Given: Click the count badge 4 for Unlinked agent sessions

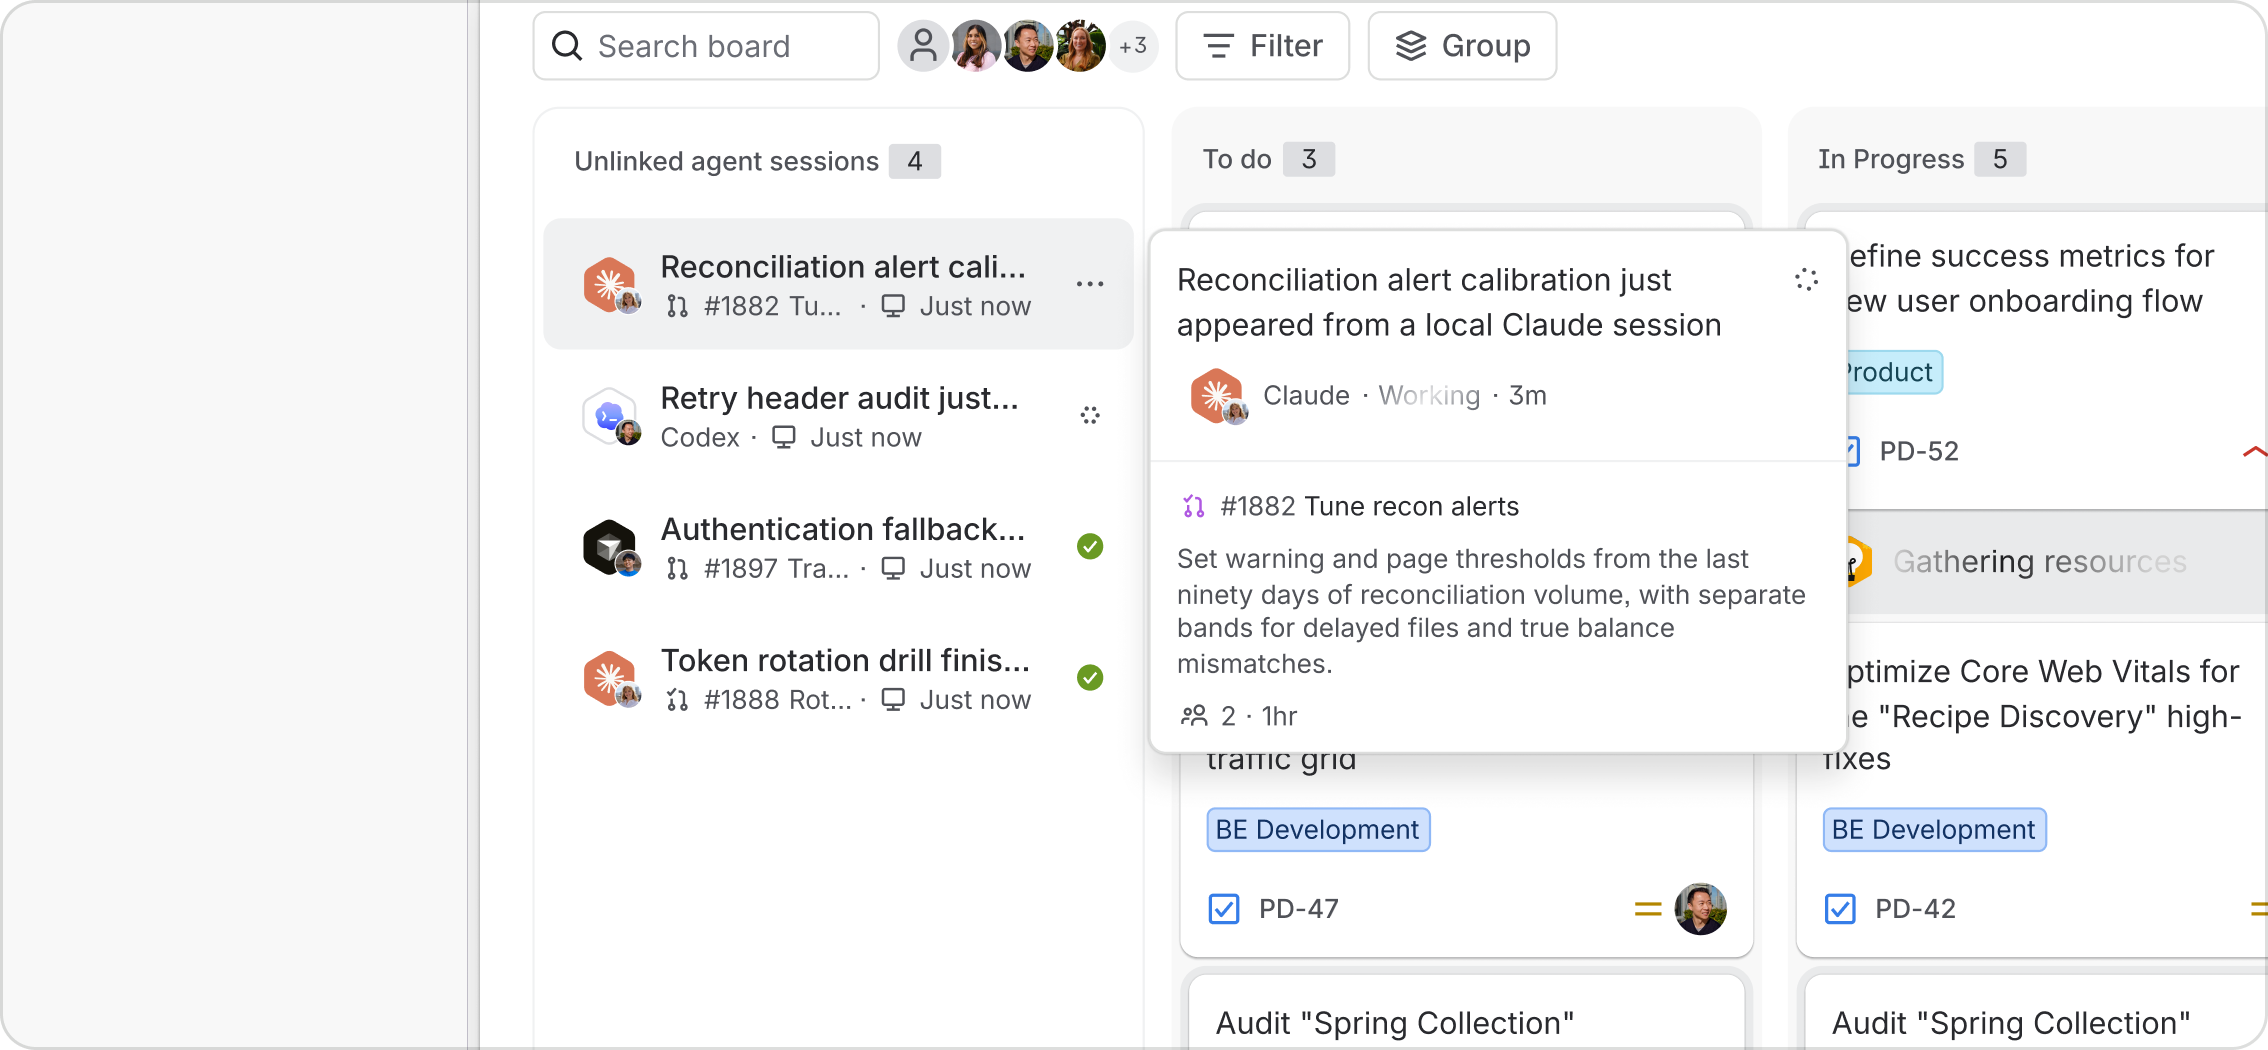Looking at the screenshot, I should (915, 161).
